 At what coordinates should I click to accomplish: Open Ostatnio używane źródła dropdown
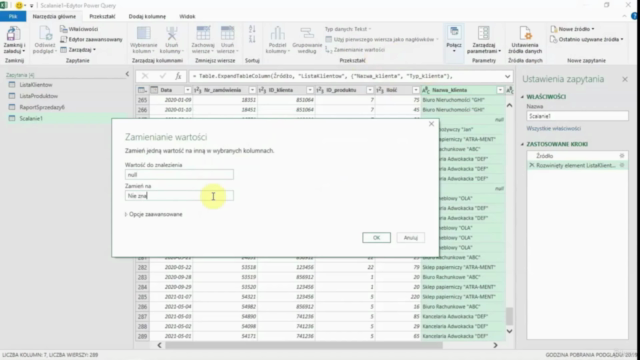coord(587,40)
